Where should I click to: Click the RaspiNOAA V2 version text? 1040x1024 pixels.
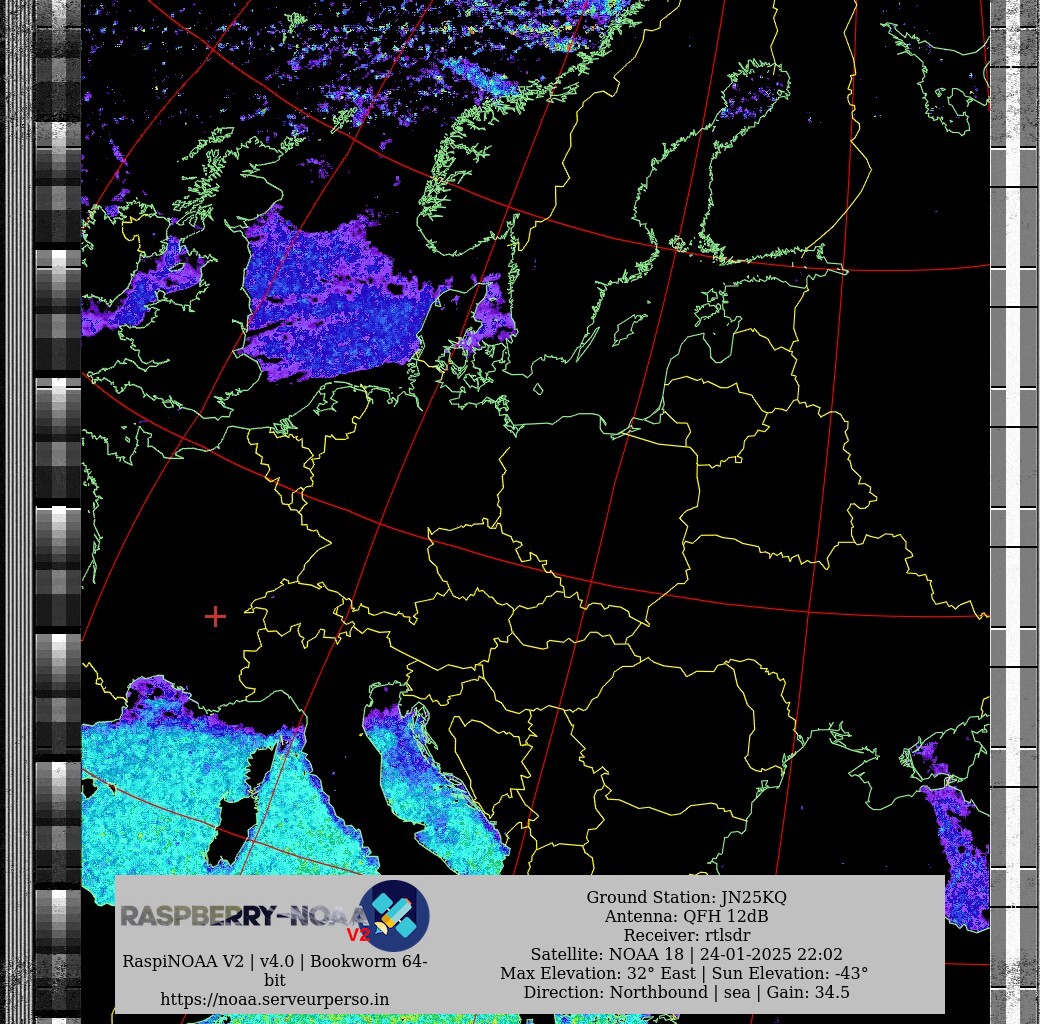(x=275, y=961)
